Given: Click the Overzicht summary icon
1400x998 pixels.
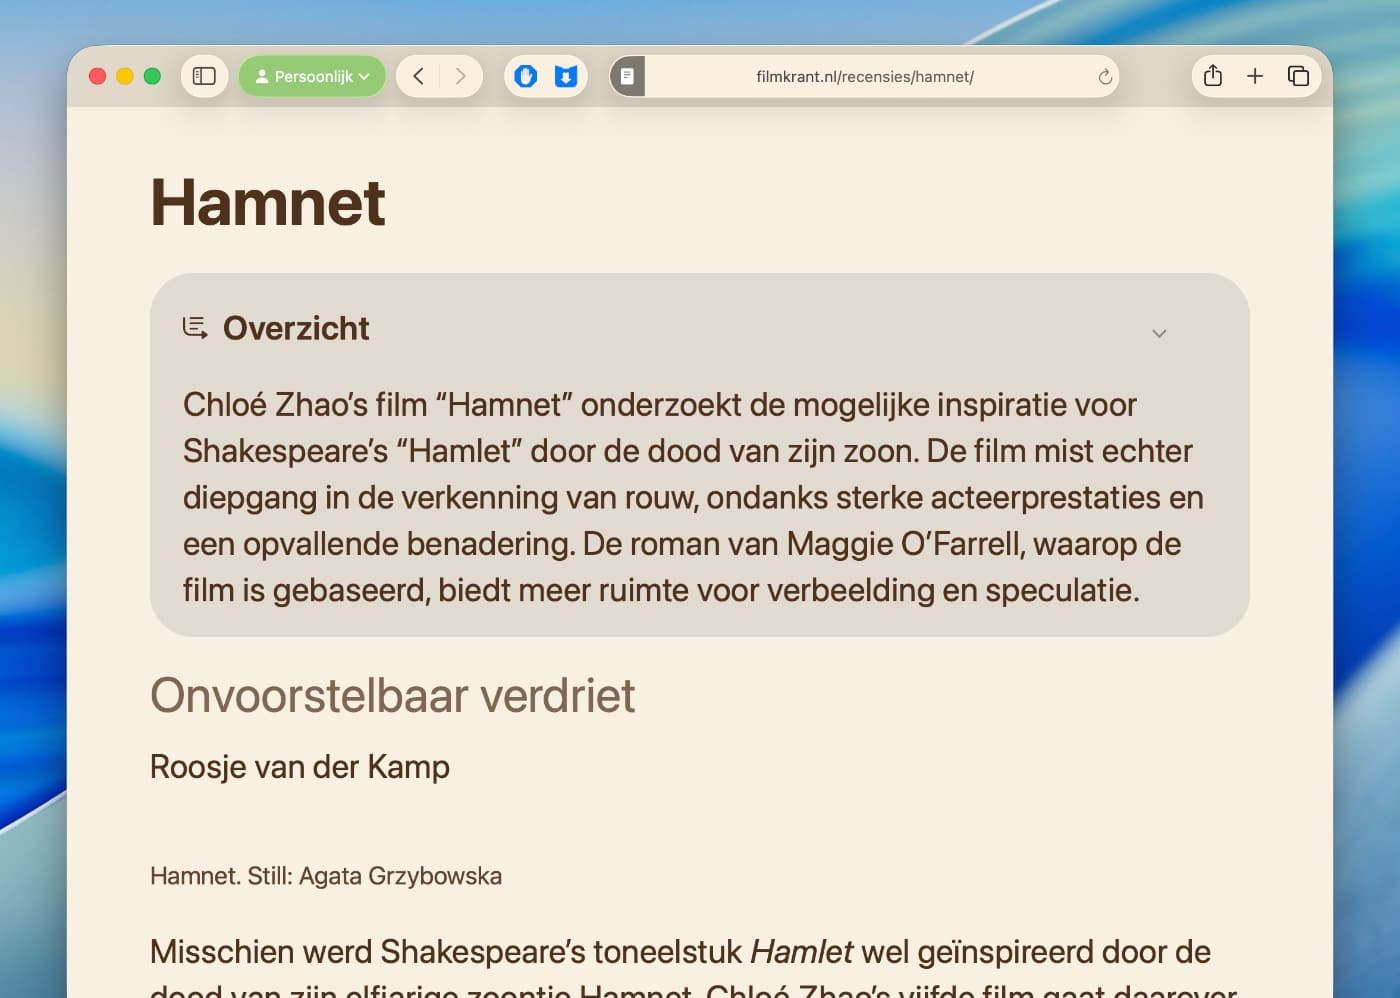Looking at the screenshot, I should pyautogui.click(x=195, y=328).
